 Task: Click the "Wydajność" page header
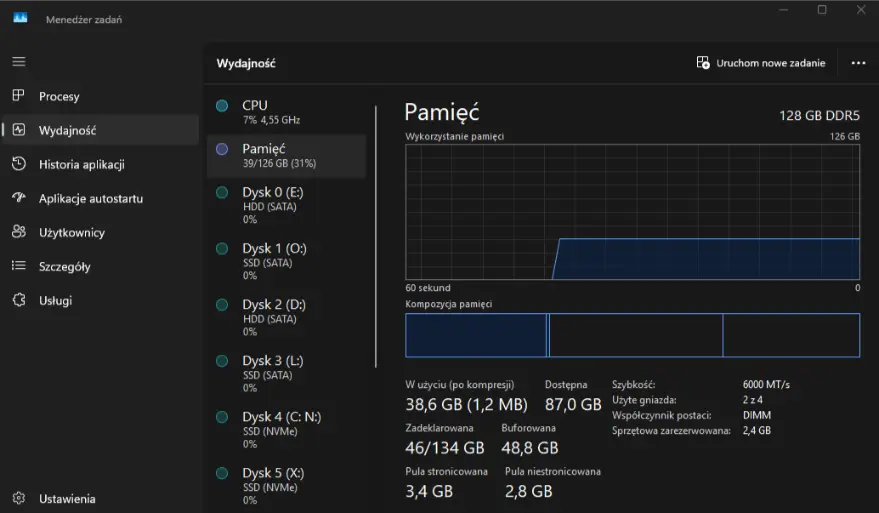pos(246,63)
